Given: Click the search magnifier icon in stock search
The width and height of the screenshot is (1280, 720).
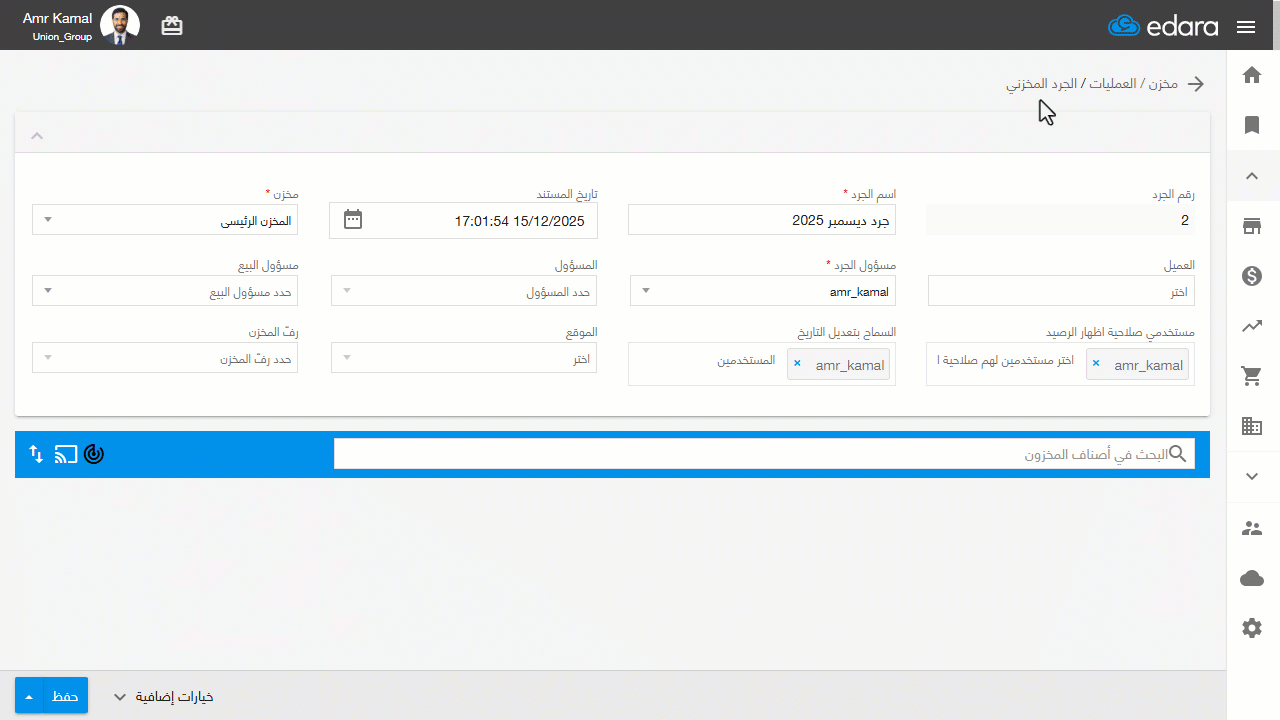Looking at the screenshot, I should pos(1178,454).
